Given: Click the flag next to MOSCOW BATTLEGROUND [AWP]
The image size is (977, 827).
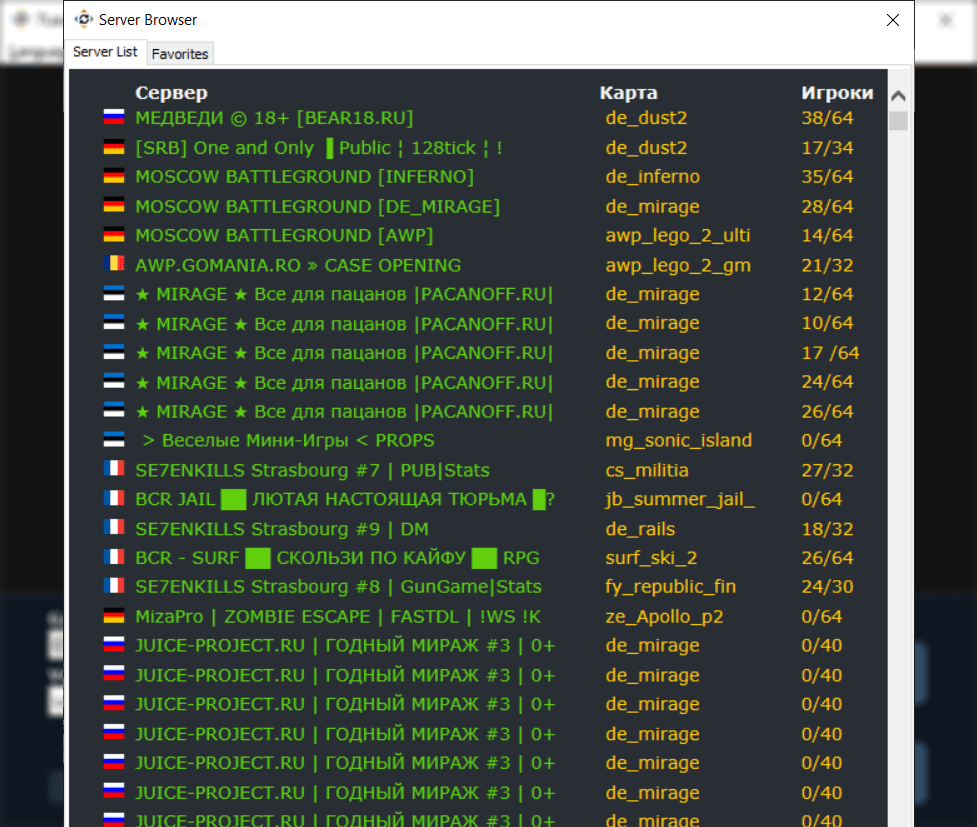Looking at the screenshot, I should point(114,235).
